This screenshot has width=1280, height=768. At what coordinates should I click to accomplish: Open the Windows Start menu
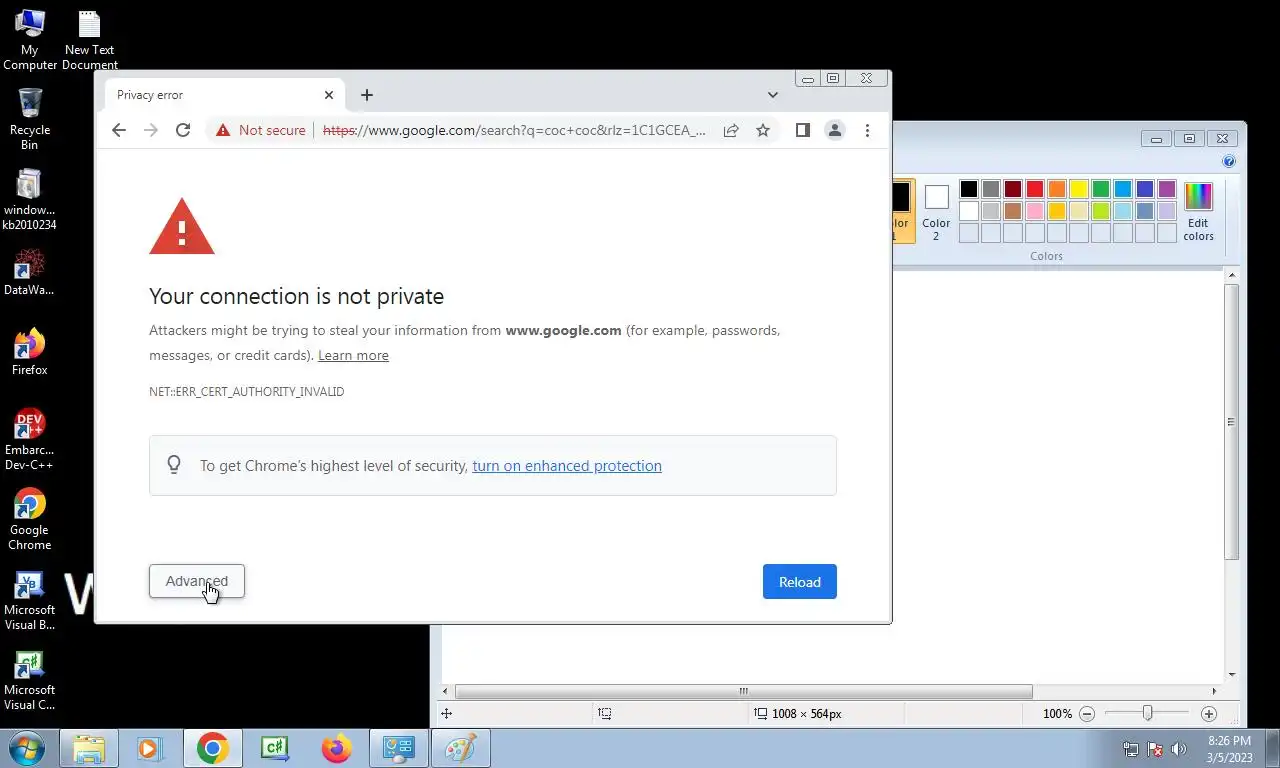pyautogui.click(x=27, y=748)
